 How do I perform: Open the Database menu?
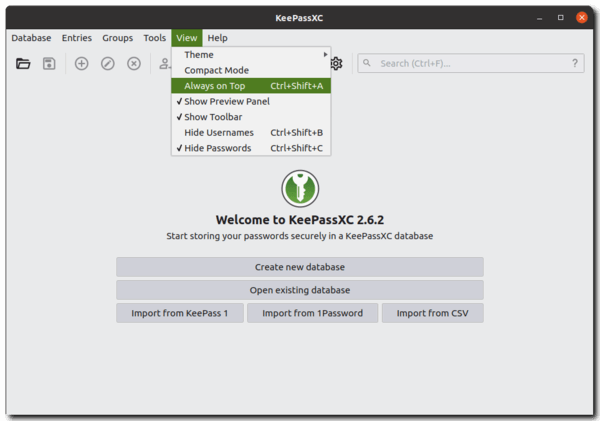click(31, 38)
